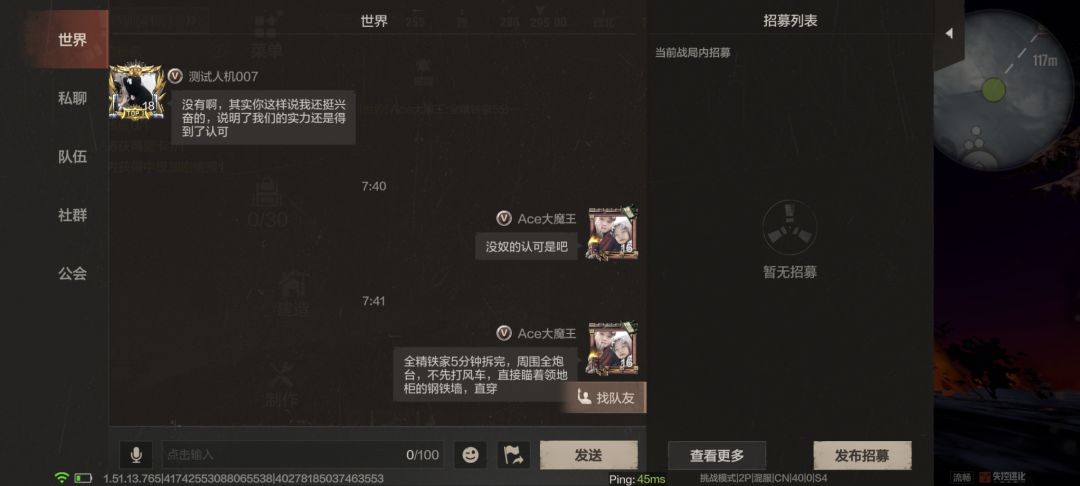Tap the microphone voice input icon
This screenshot has width=1080, height=486.
[136, 455]
